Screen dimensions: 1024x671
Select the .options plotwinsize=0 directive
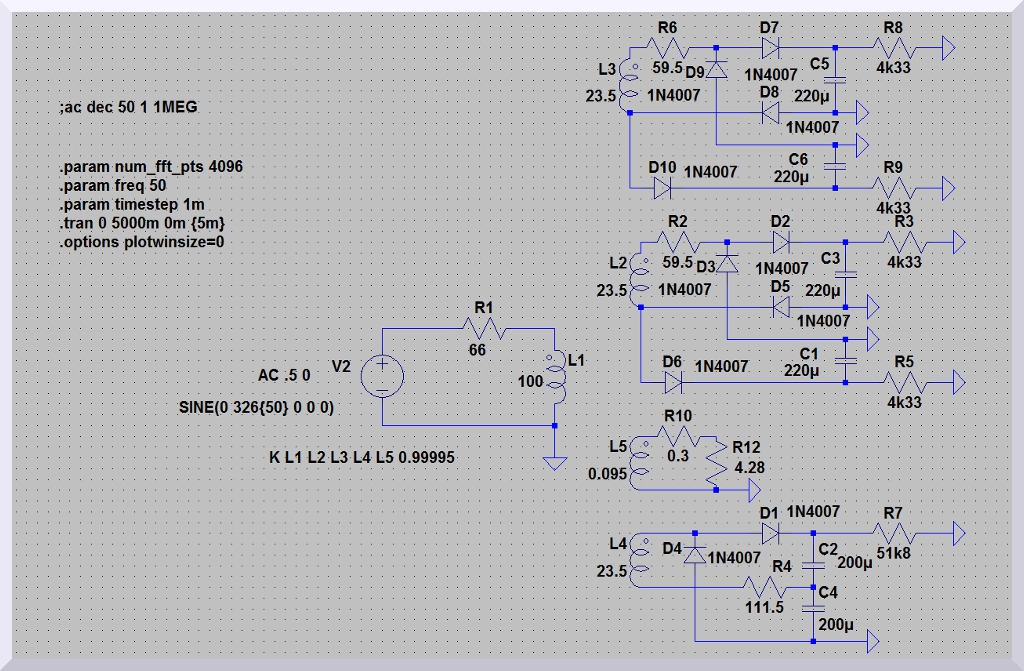tap(141, 241)
